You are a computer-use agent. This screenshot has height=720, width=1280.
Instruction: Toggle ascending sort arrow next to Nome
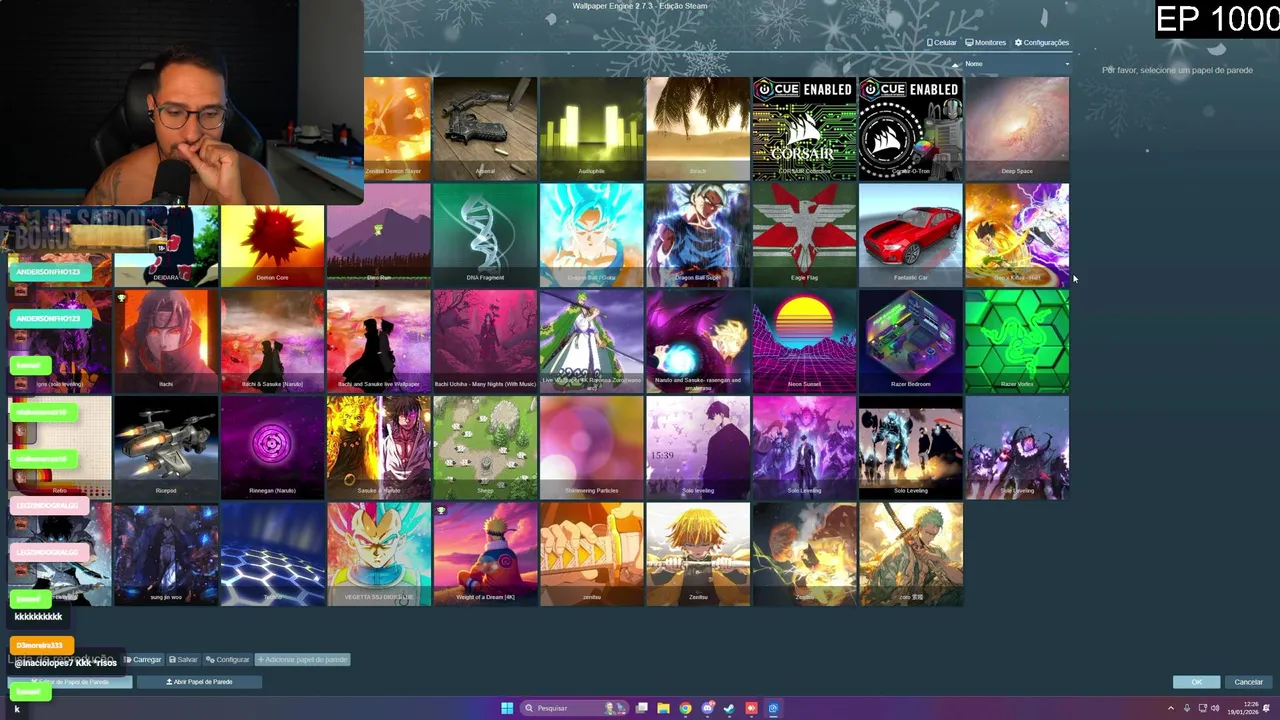tap(955, 64)
